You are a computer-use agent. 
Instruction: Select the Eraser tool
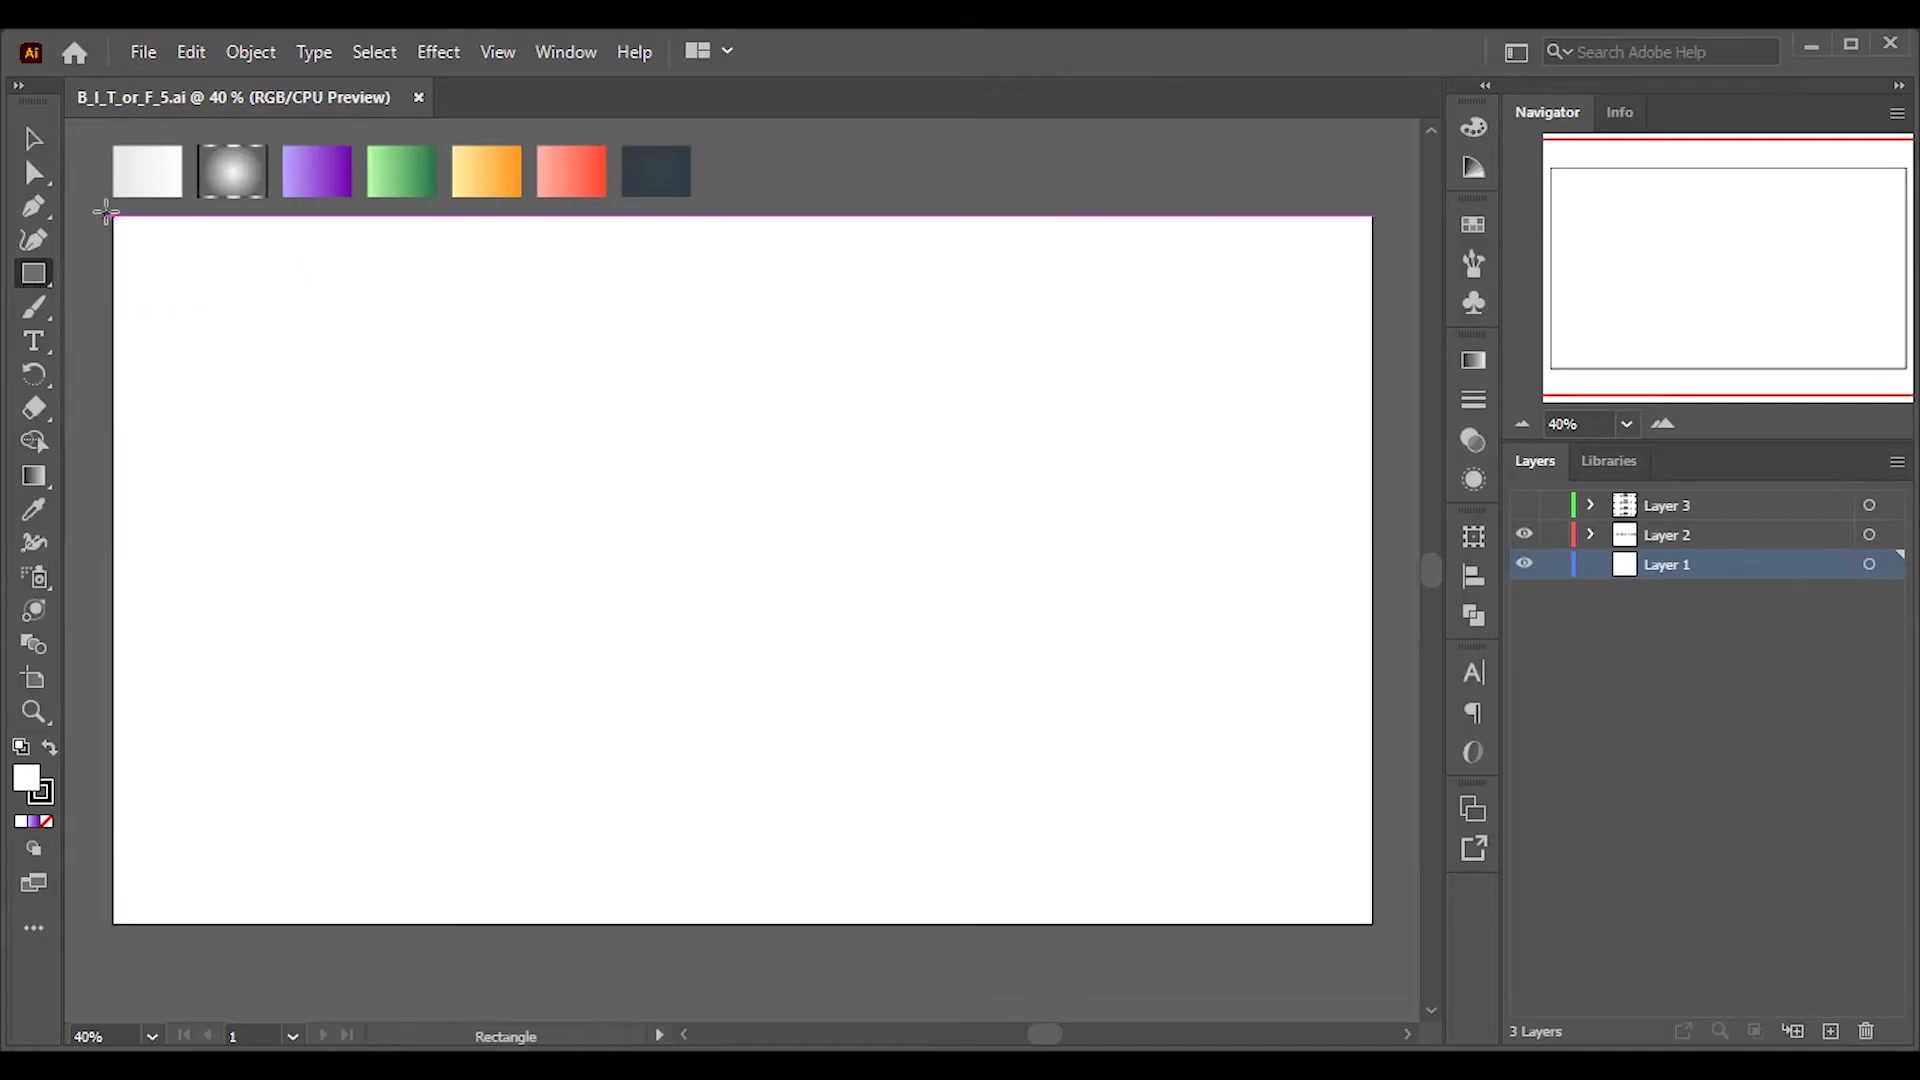point(33,409)
